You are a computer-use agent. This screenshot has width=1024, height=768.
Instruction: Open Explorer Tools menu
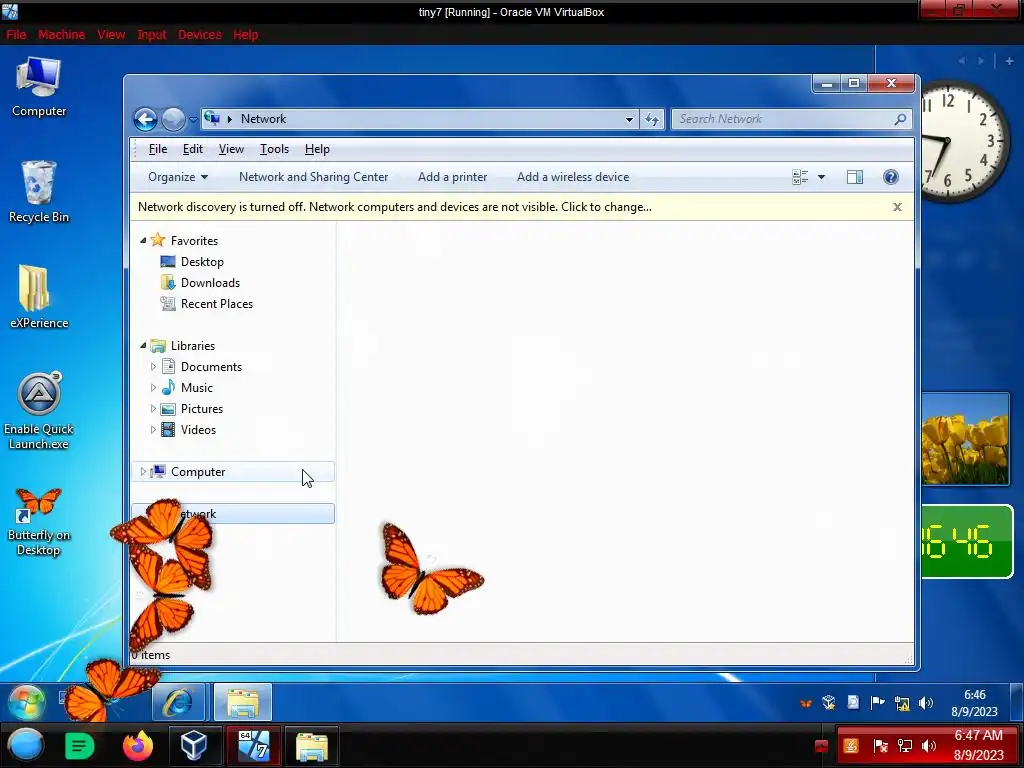(x=274, y=149)
